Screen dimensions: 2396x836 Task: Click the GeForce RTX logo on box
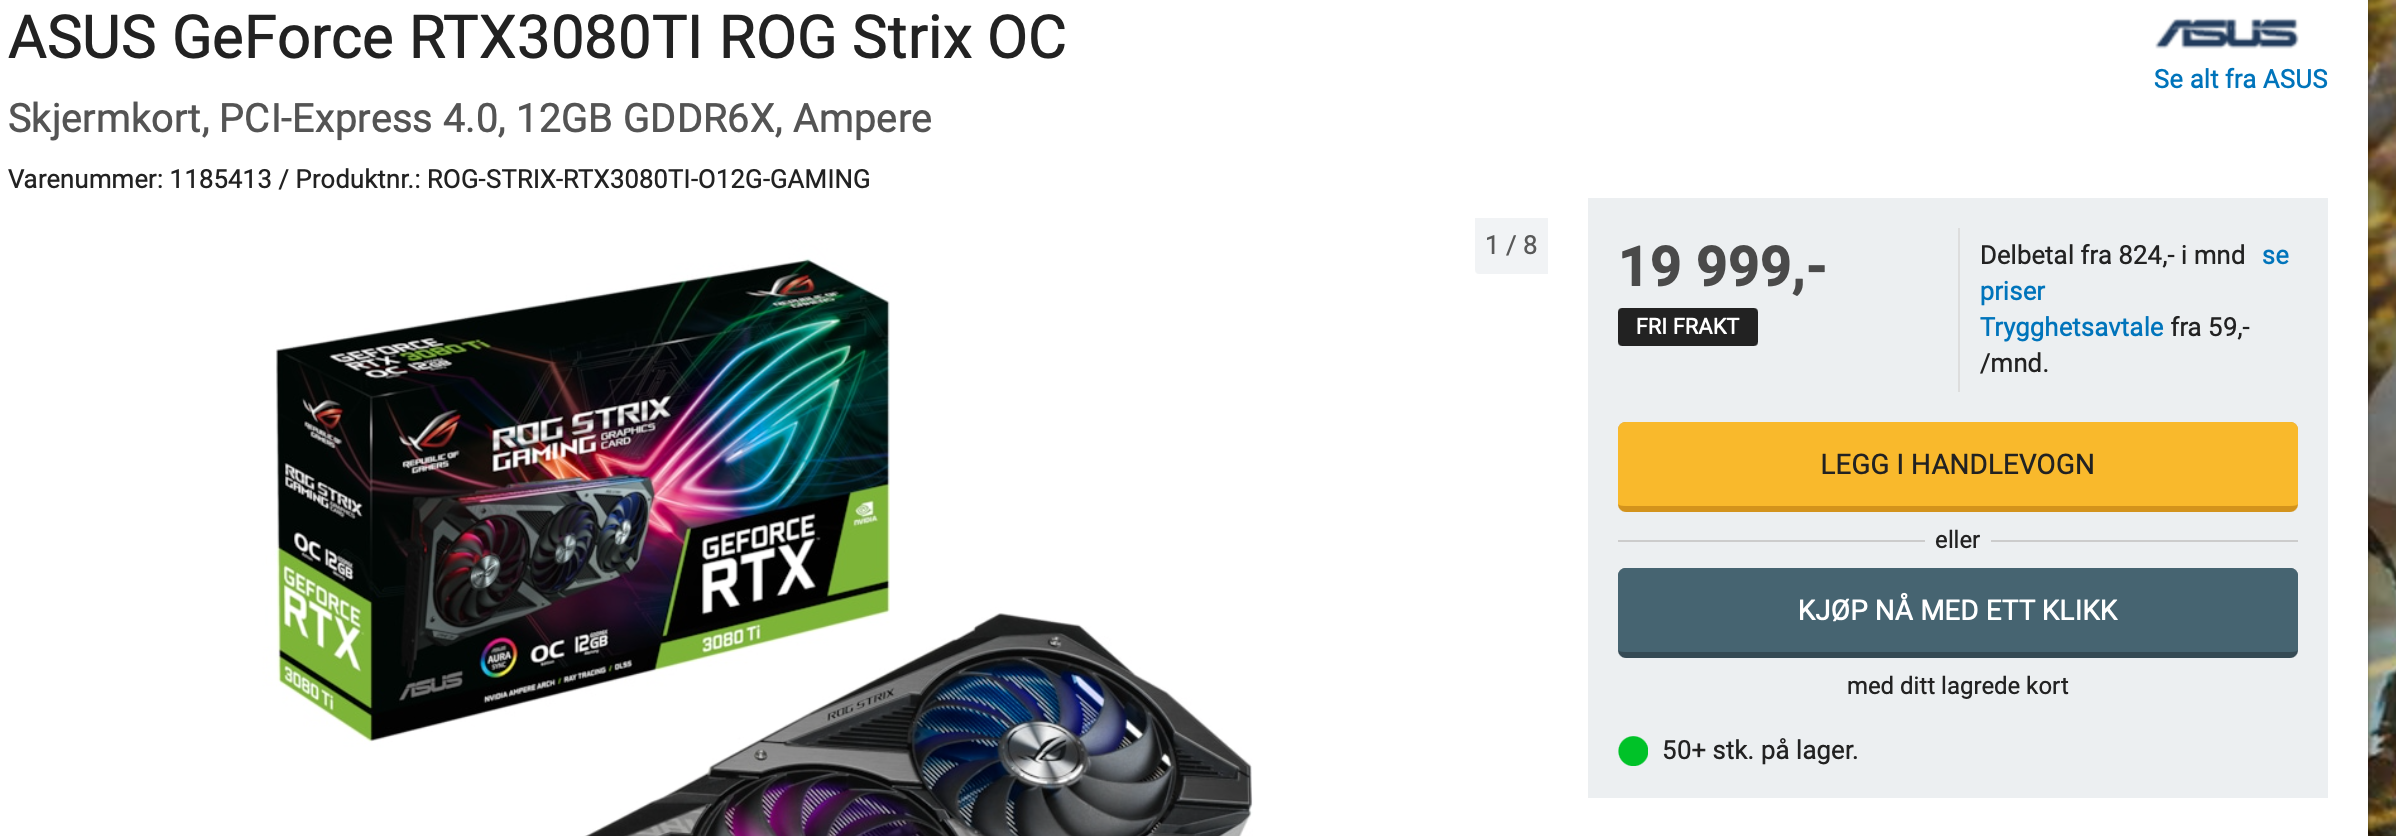758,563
